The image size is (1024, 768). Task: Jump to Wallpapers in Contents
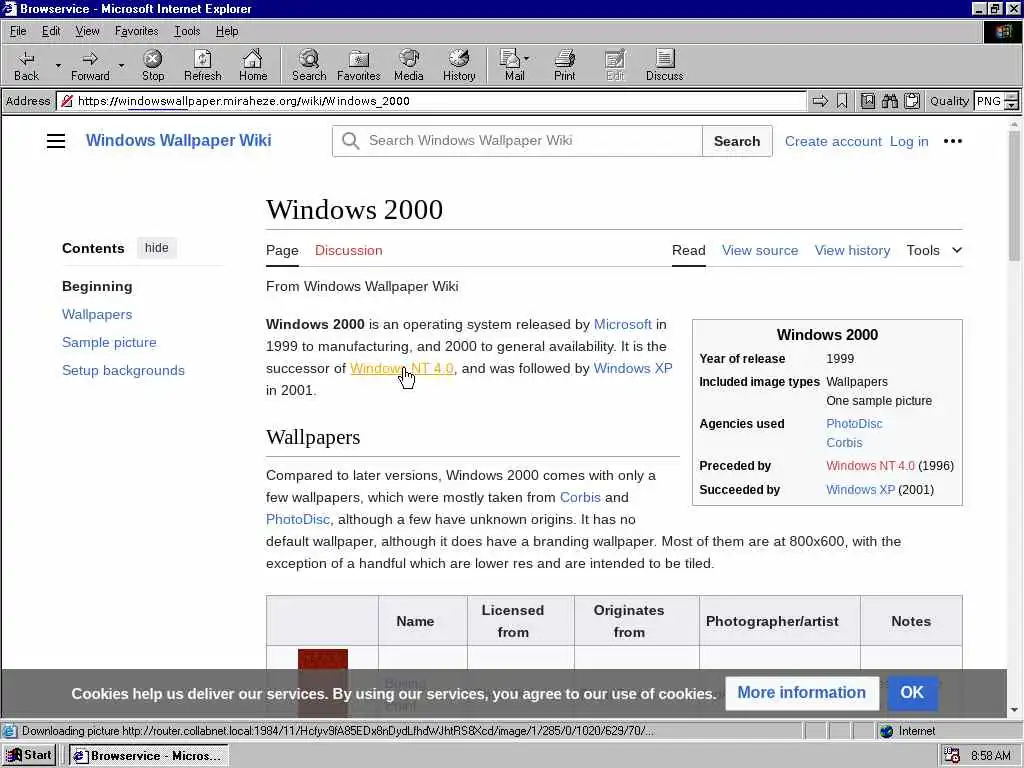point(97,314)
